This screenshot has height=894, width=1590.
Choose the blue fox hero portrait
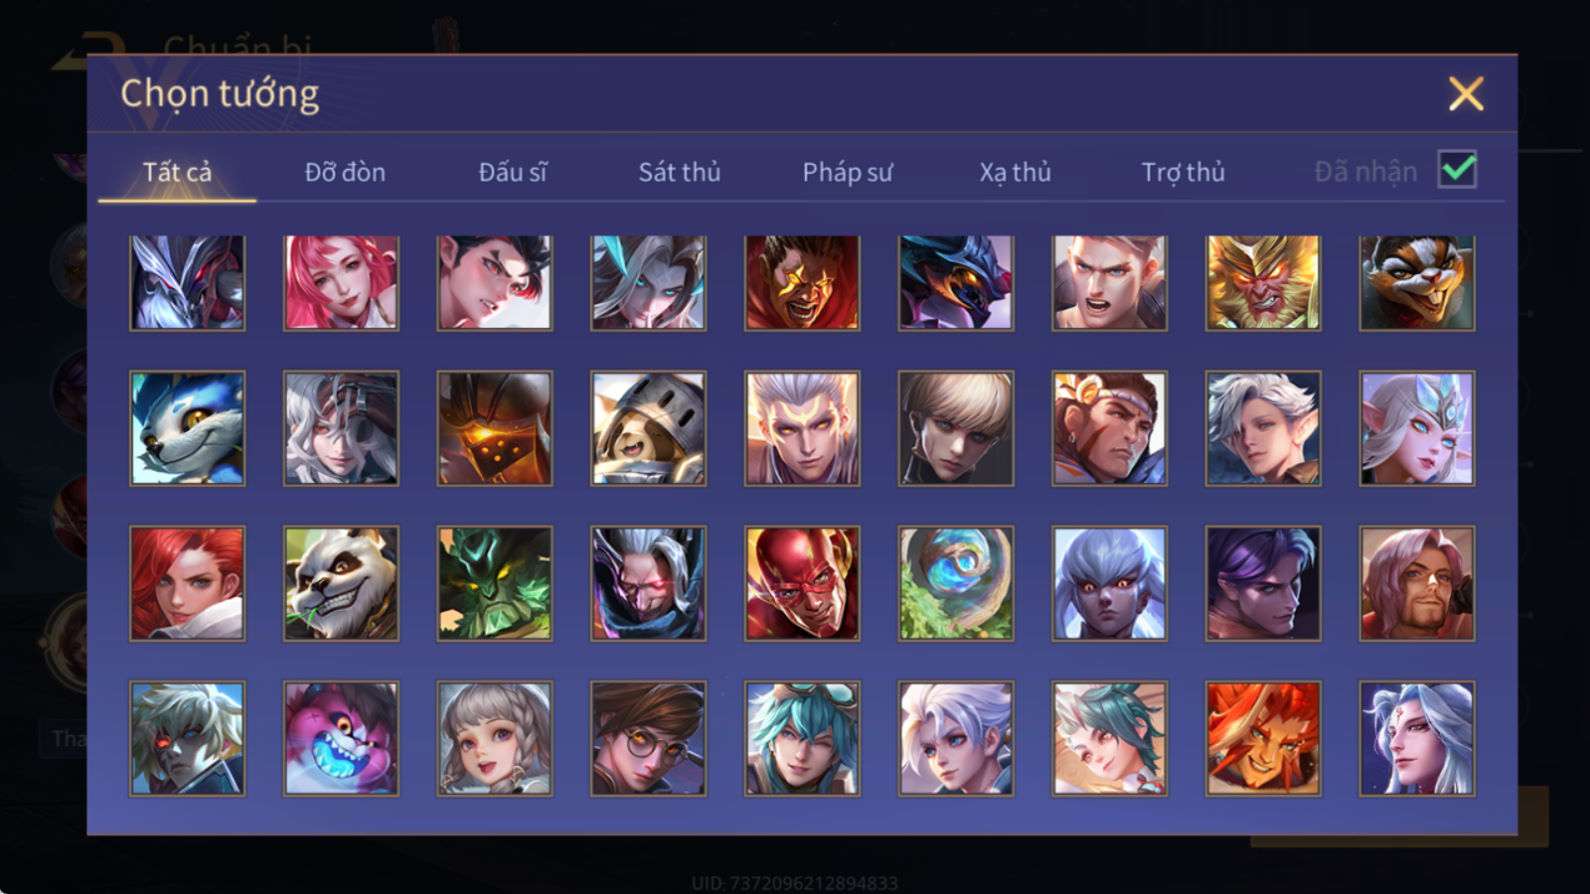click(x=187, y=428)
